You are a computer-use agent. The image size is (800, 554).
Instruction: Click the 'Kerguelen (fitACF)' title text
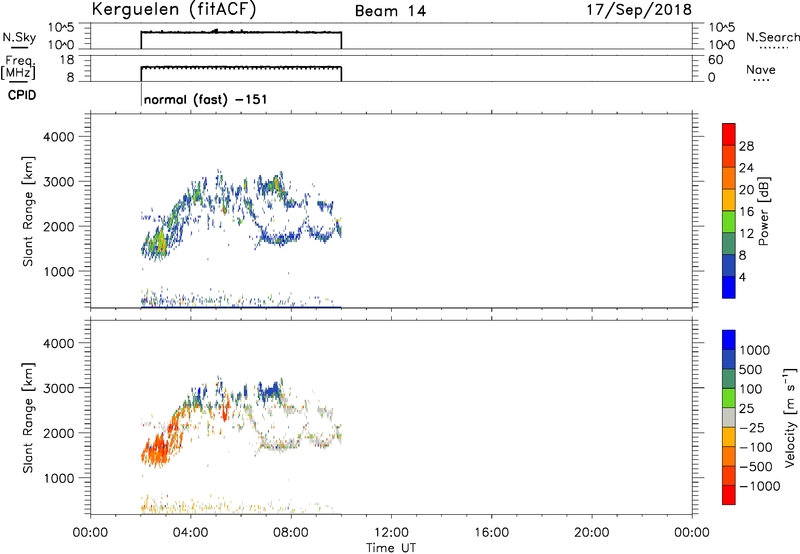(174, 10)
